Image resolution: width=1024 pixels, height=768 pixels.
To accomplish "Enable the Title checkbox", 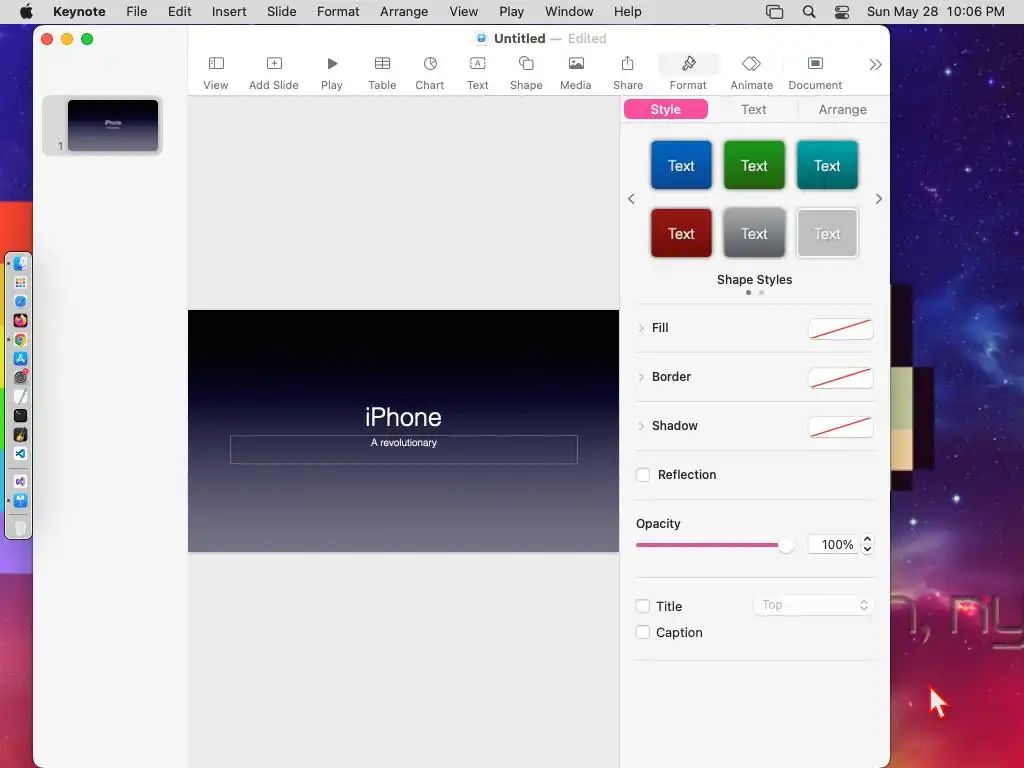I will point(643,606).
